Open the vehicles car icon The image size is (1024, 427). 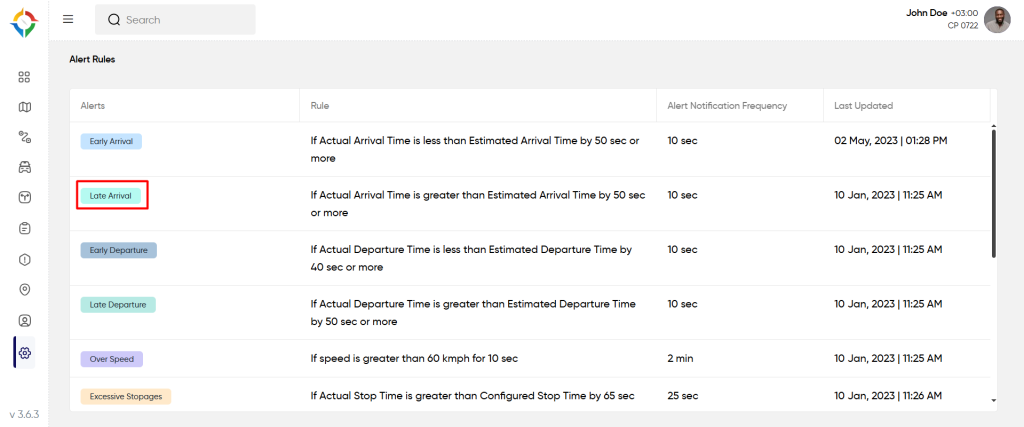coord(25,167)
